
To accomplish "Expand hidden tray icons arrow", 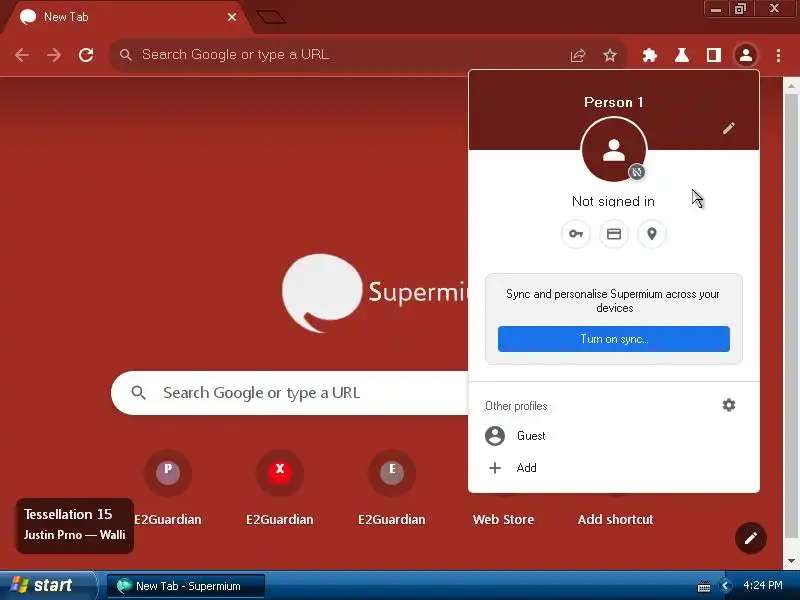I will click(x=725, y=586).
